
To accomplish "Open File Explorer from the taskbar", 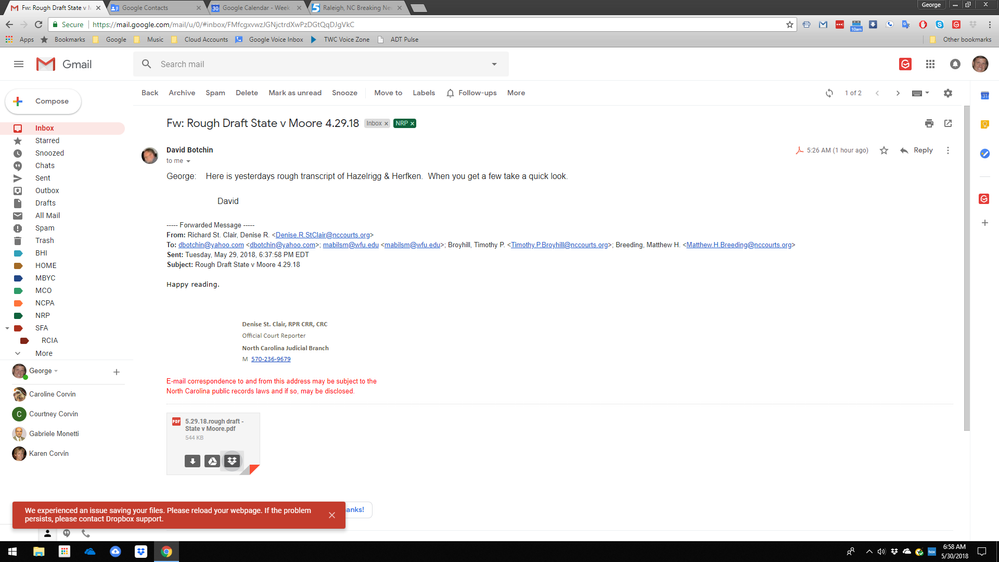I will coord(38,552).
